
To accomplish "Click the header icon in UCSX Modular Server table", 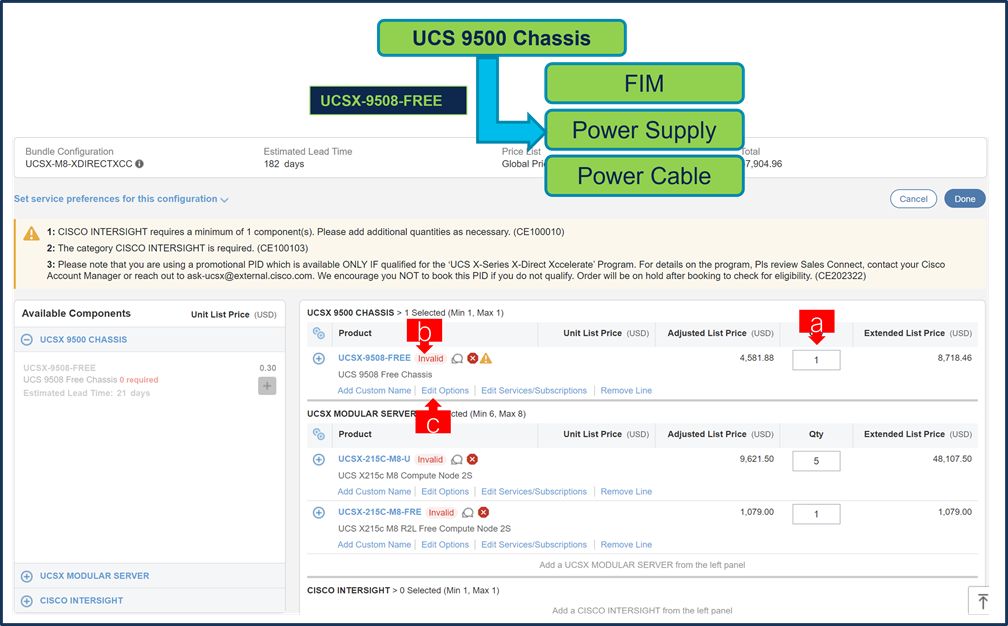I will tap(318, 434).
